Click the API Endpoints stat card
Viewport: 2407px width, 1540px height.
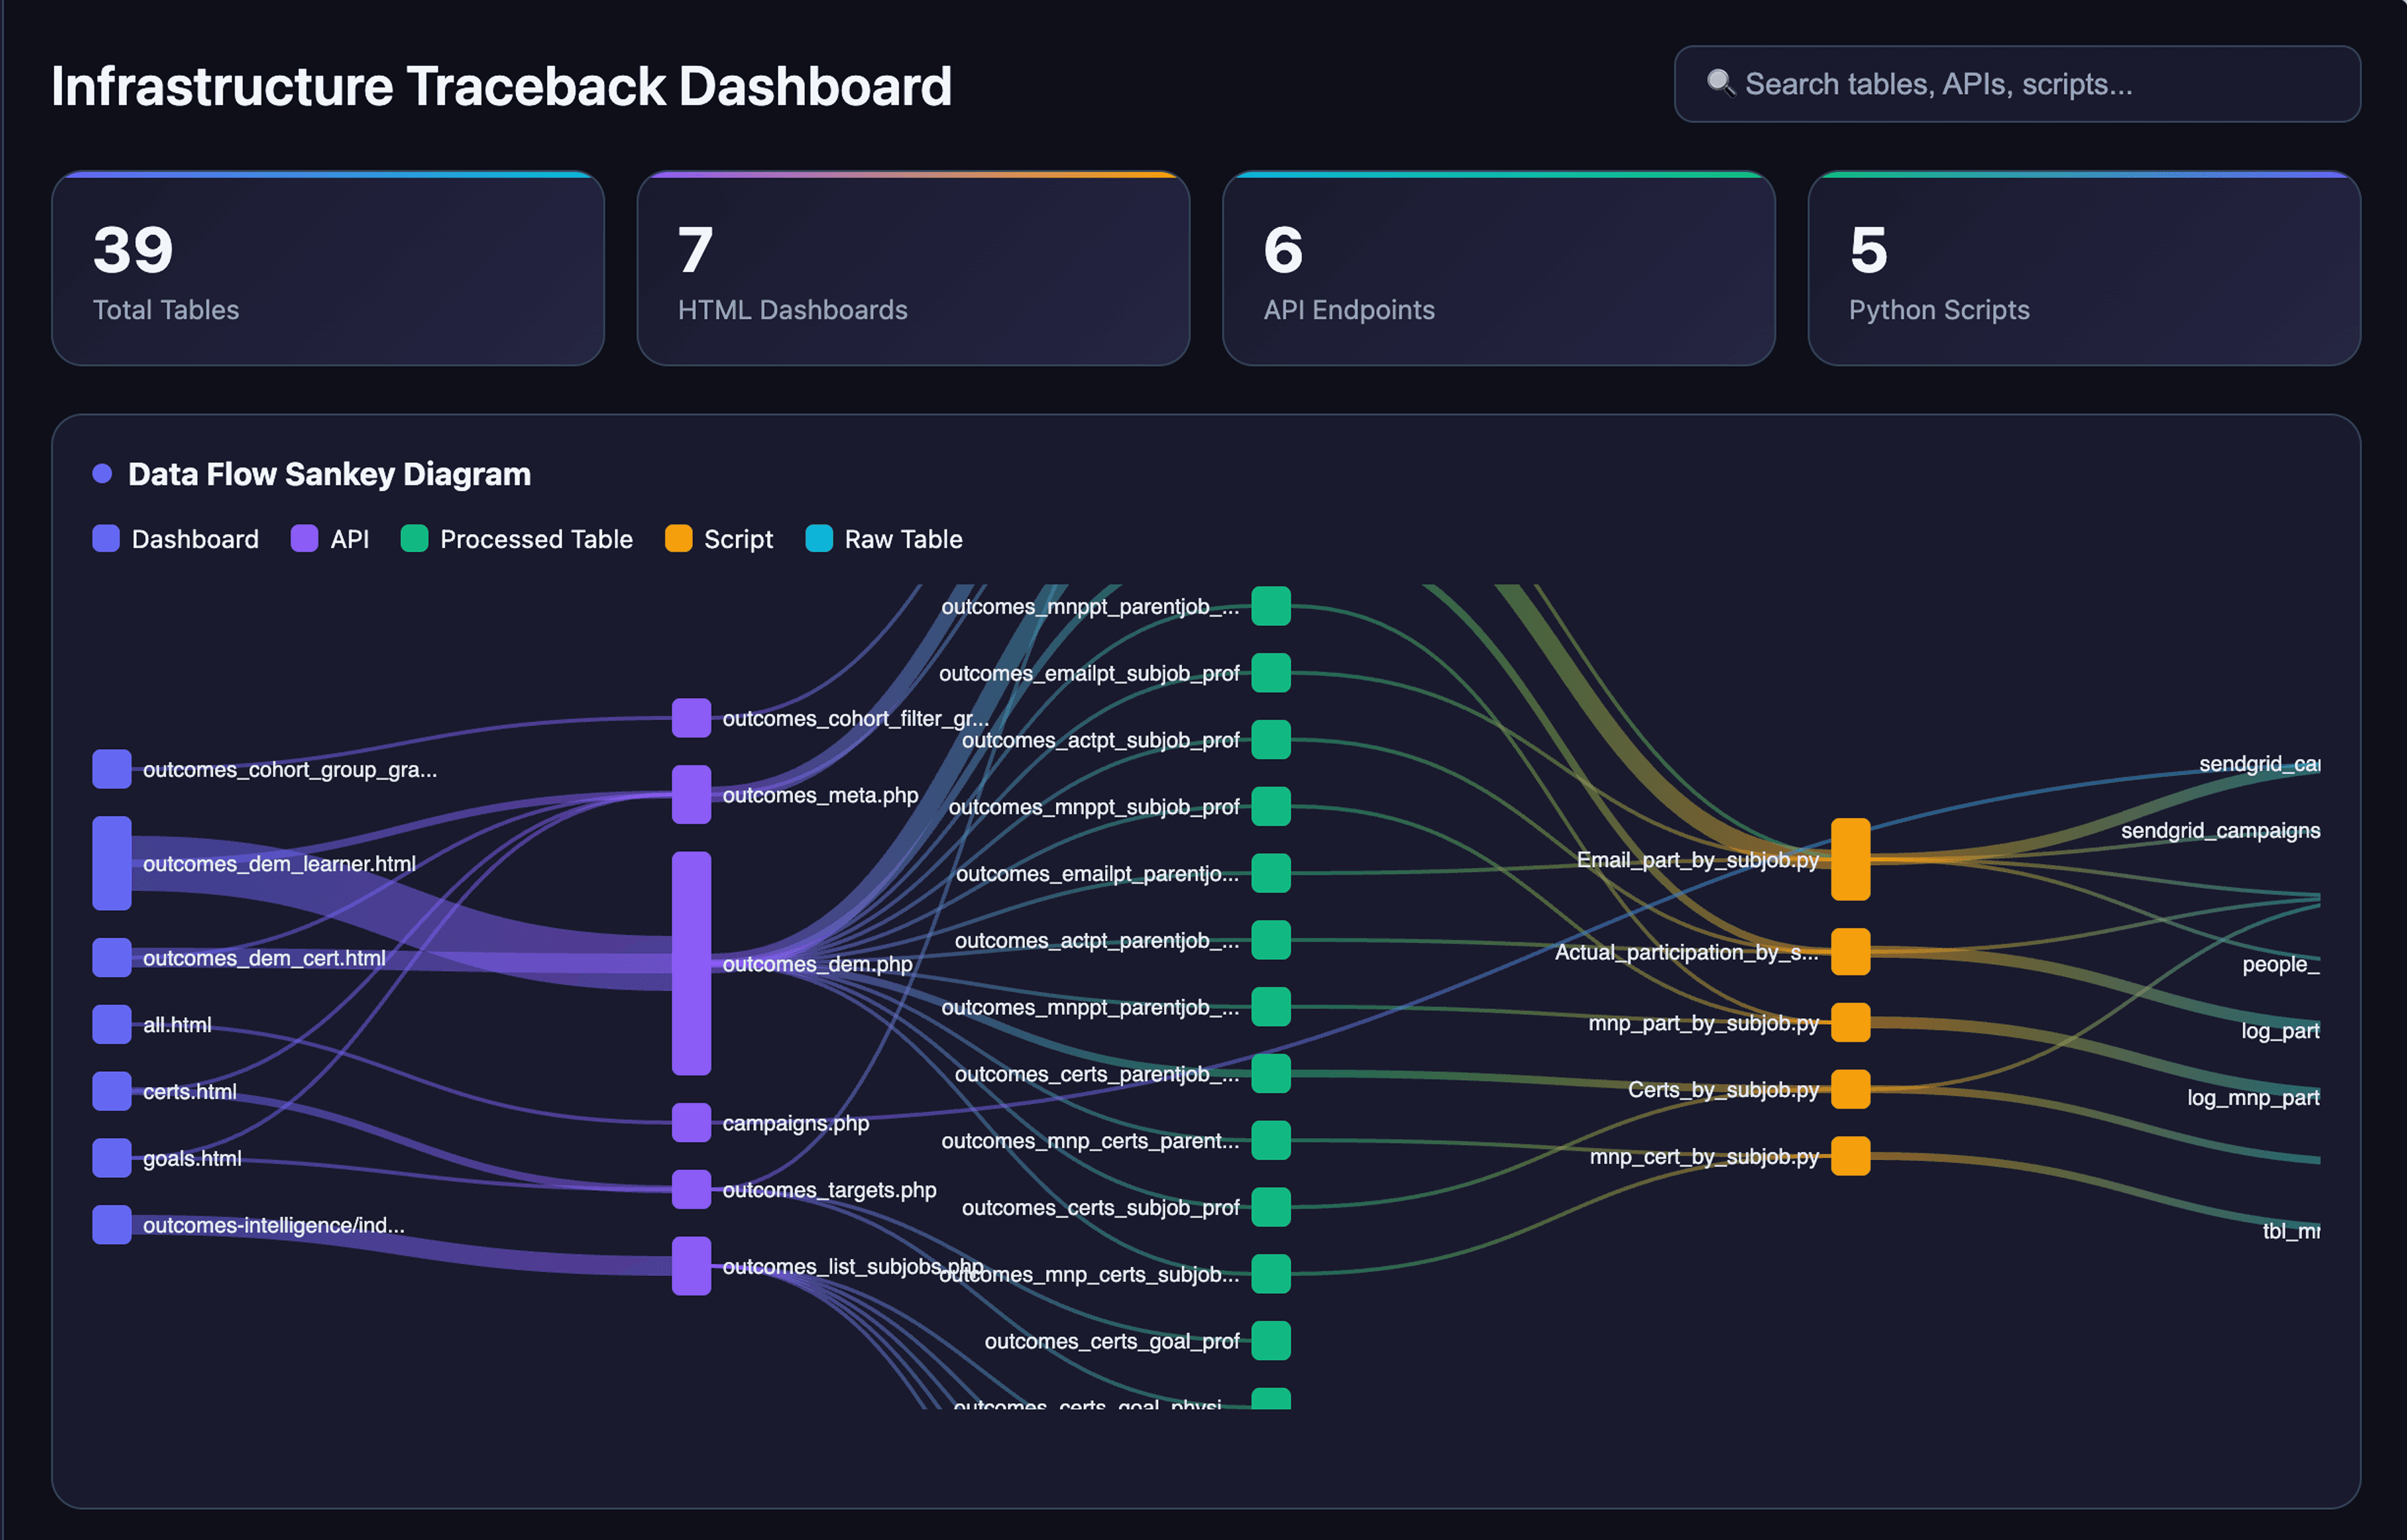(1498, 269)
